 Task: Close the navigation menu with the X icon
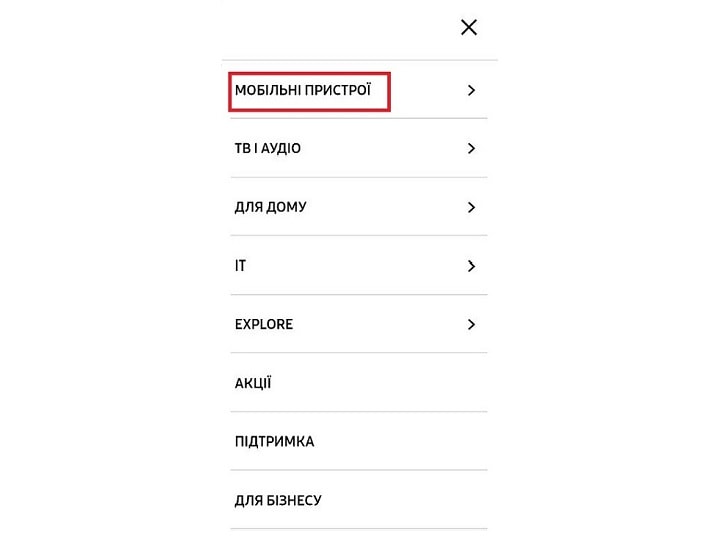click(x=469, y=27)
